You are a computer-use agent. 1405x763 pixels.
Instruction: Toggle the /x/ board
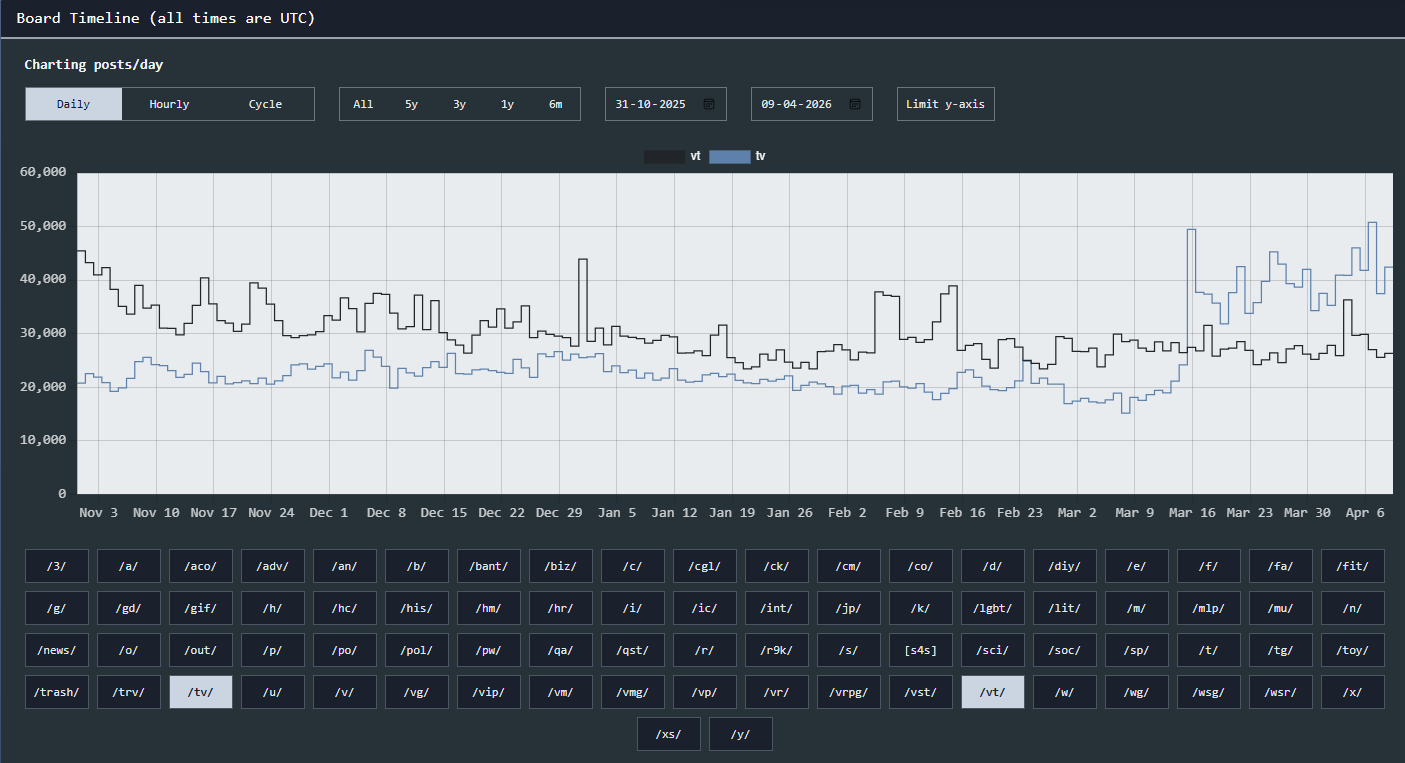click(x=1353, y=692)
